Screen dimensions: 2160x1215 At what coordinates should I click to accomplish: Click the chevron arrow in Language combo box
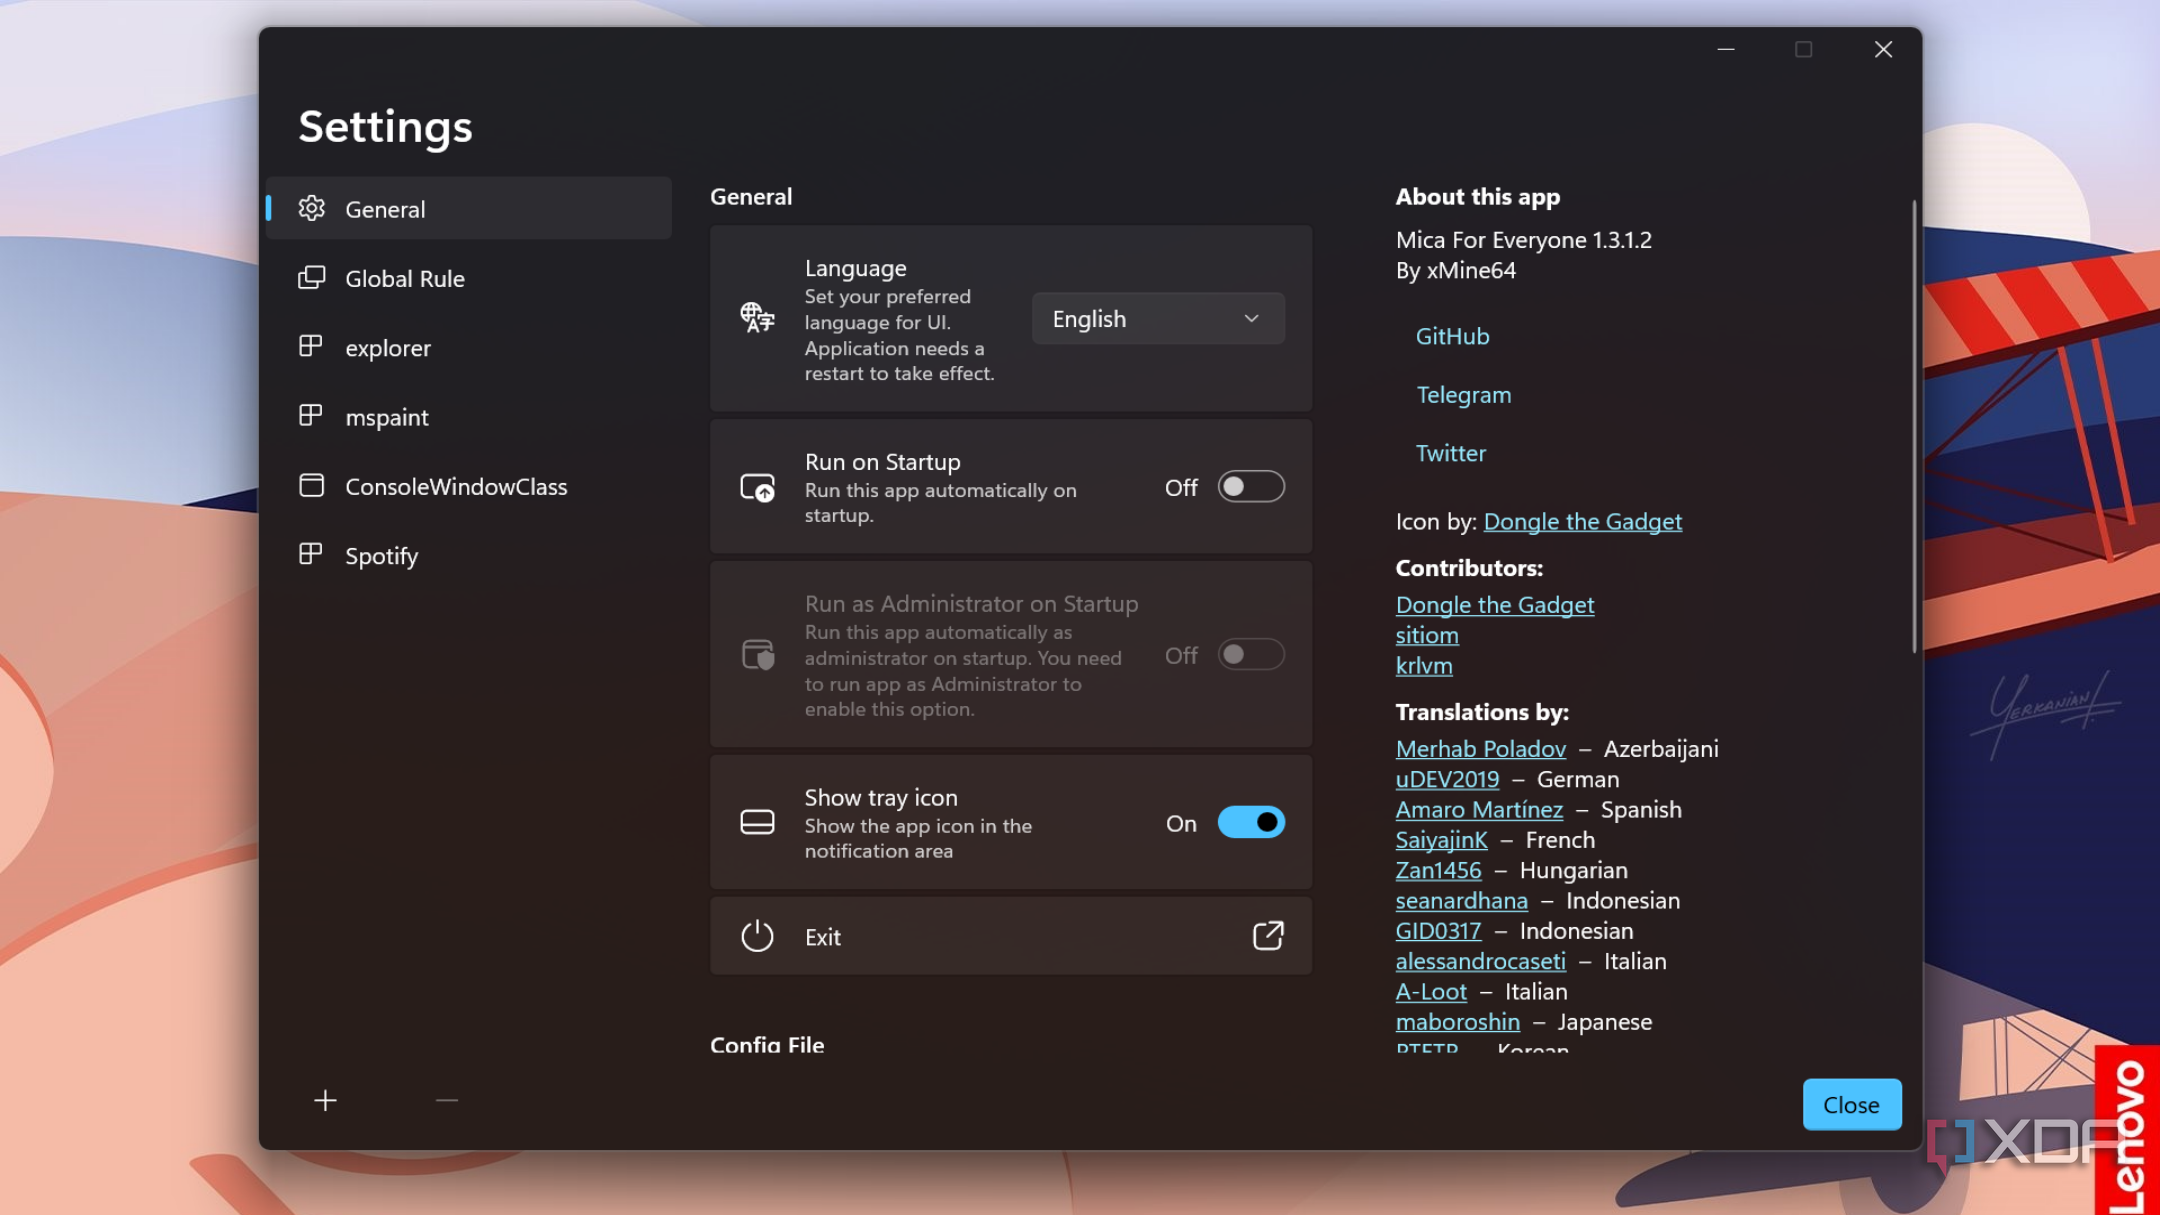pos(1251,319)
